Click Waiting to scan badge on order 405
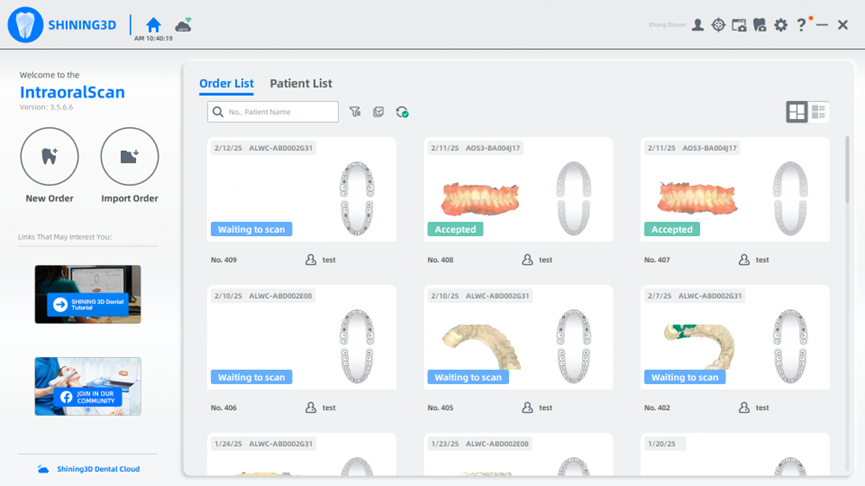Screen dimensions: 865x486 (x=468, y=377)
